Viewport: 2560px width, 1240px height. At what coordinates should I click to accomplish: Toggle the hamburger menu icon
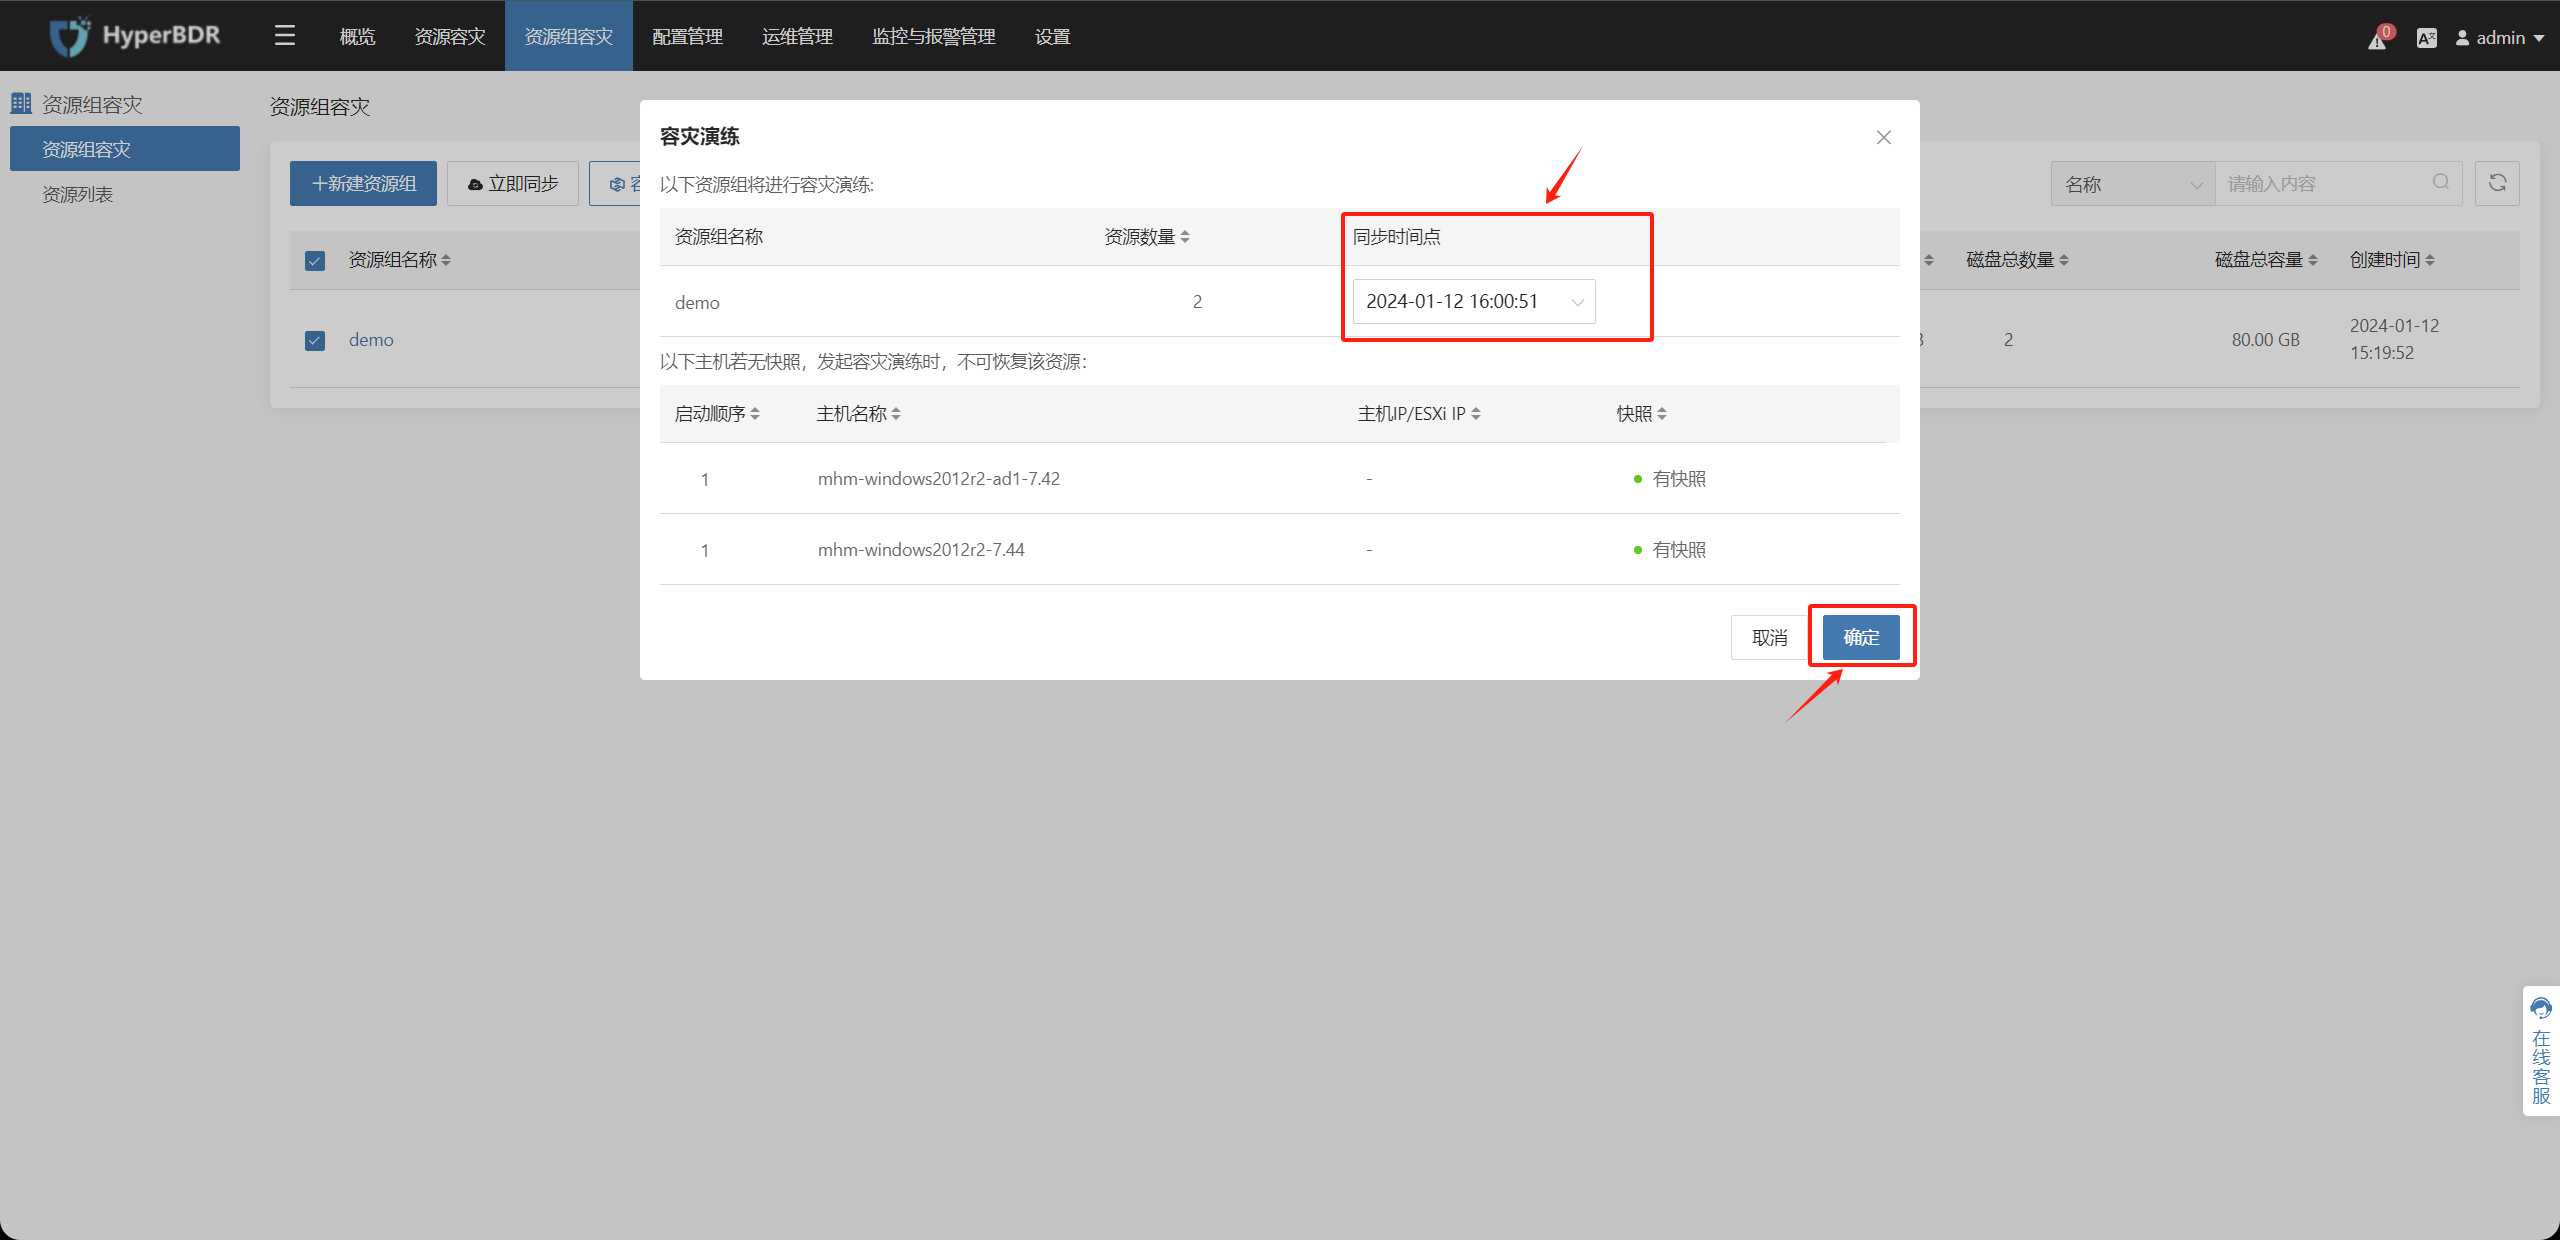[285, 36]
